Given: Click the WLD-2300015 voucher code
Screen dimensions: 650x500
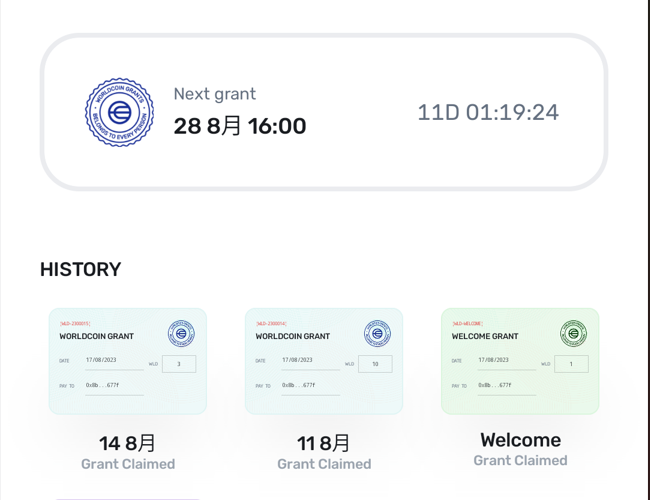Looking at the screenshot, I should 75,323.
